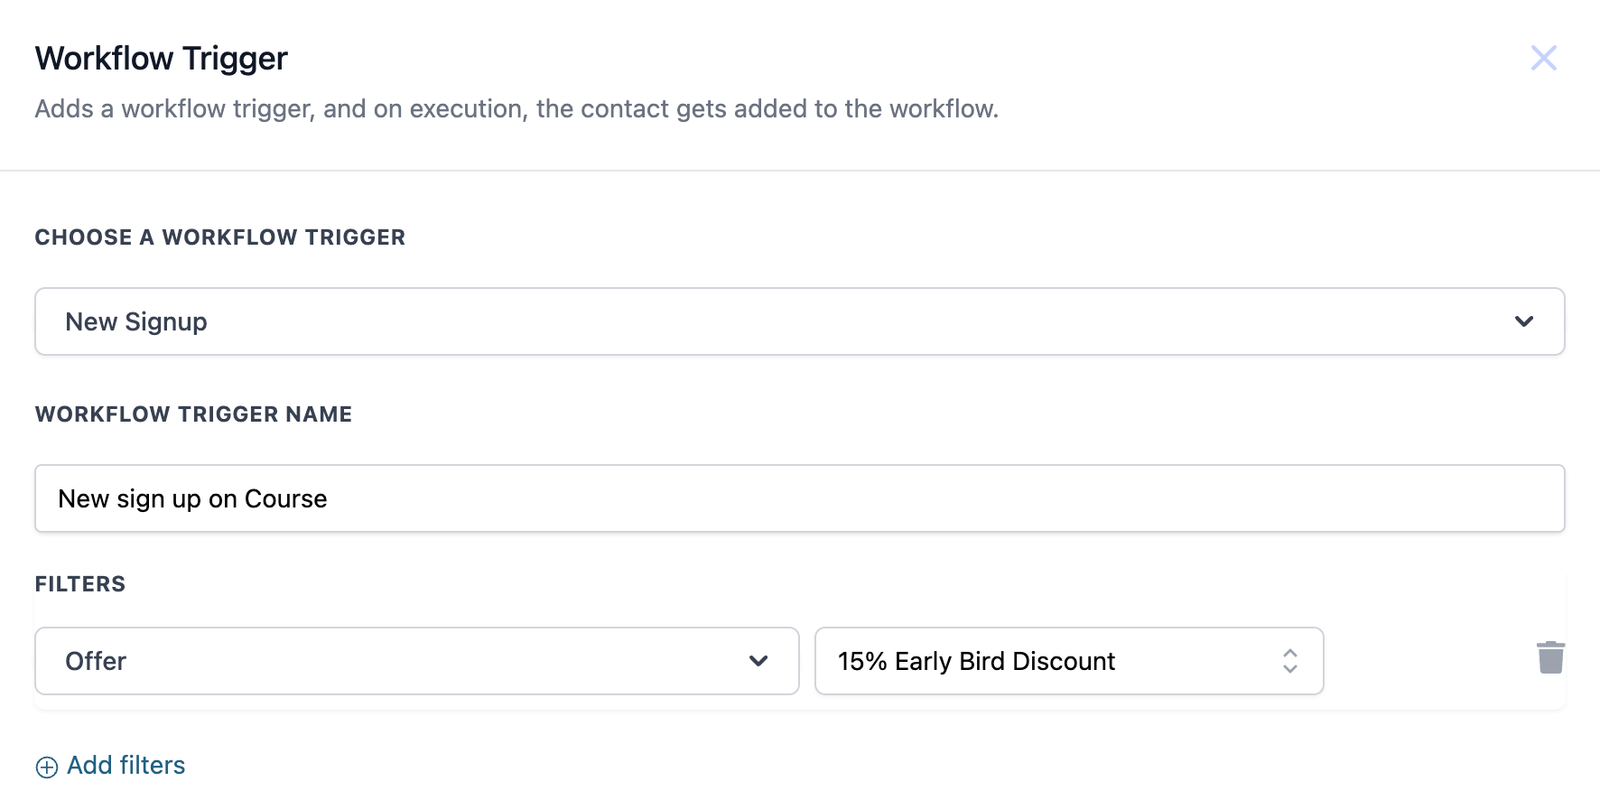Select the New Signup trigger value text
The height and width of the screenshot is (800, 1600).
point(136,322)
